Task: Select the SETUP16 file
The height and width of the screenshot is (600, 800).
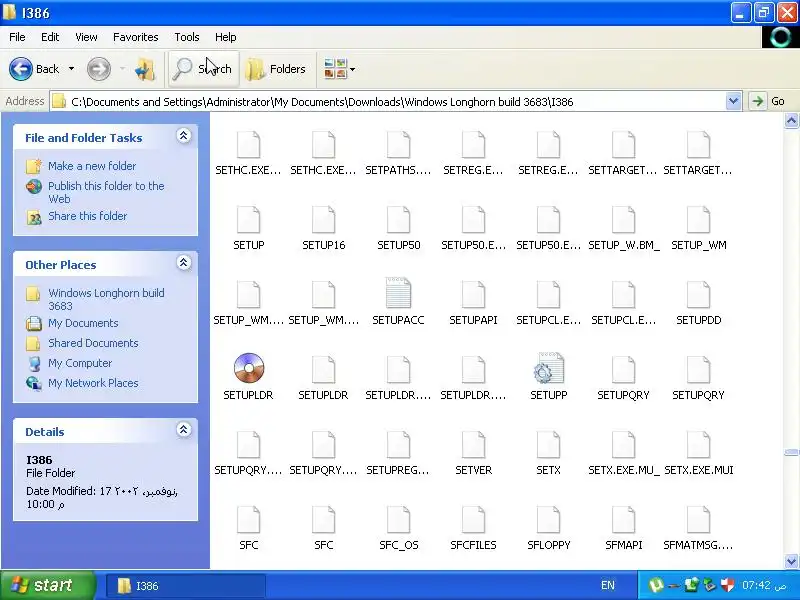Action: (x=323, y=226)
